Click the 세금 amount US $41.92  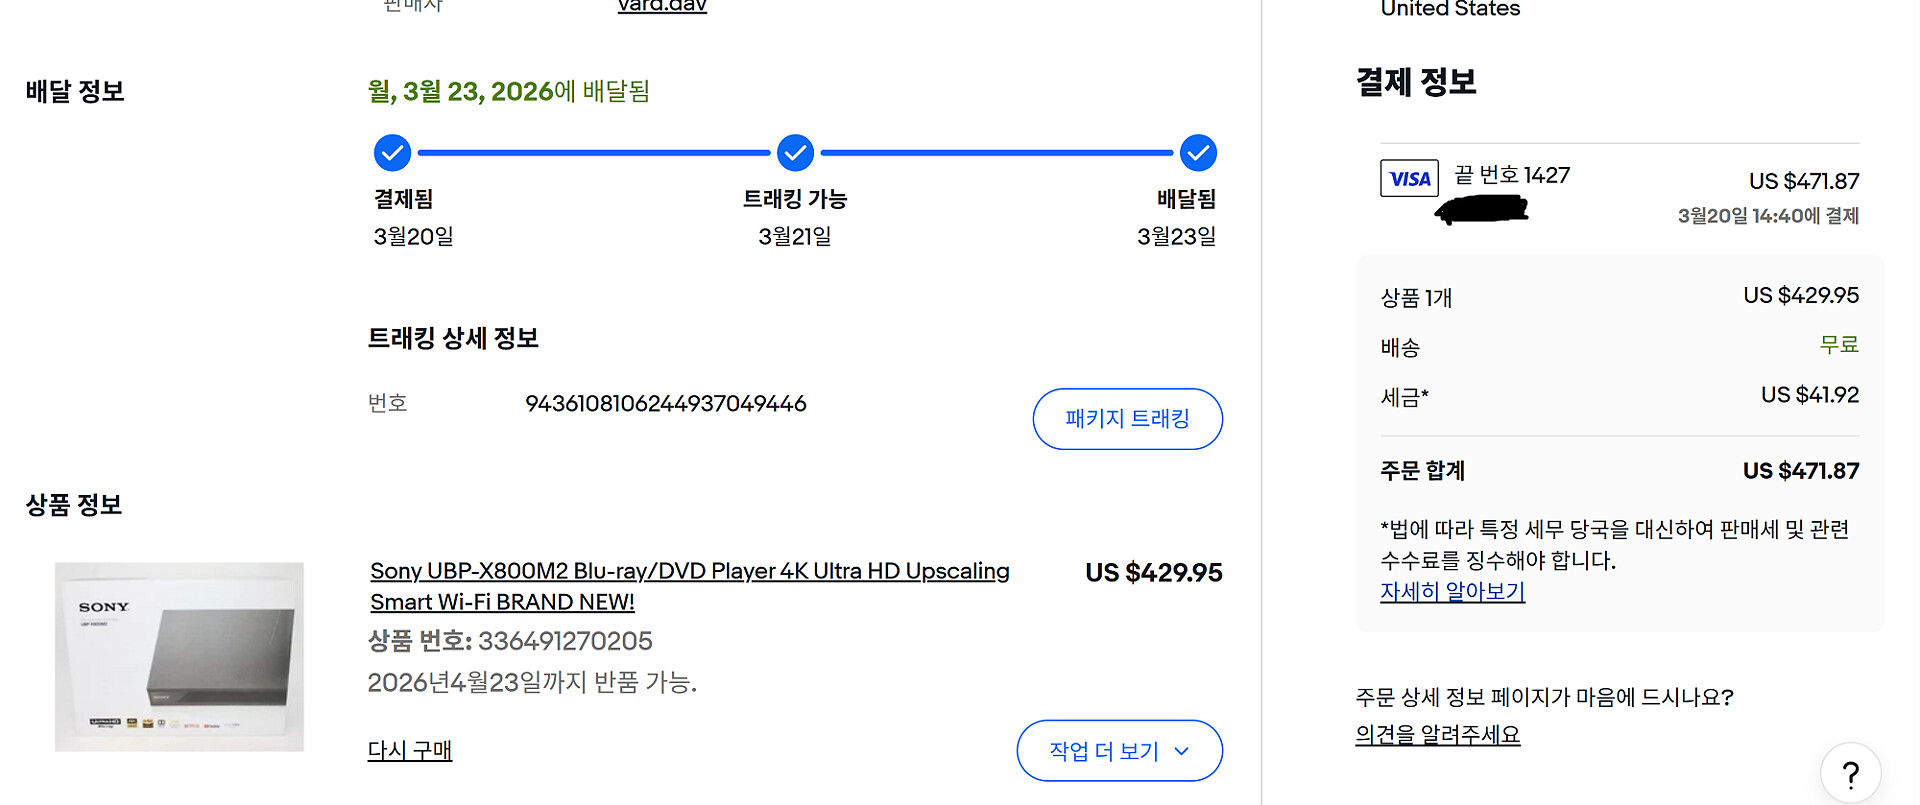coord(1810,395)
